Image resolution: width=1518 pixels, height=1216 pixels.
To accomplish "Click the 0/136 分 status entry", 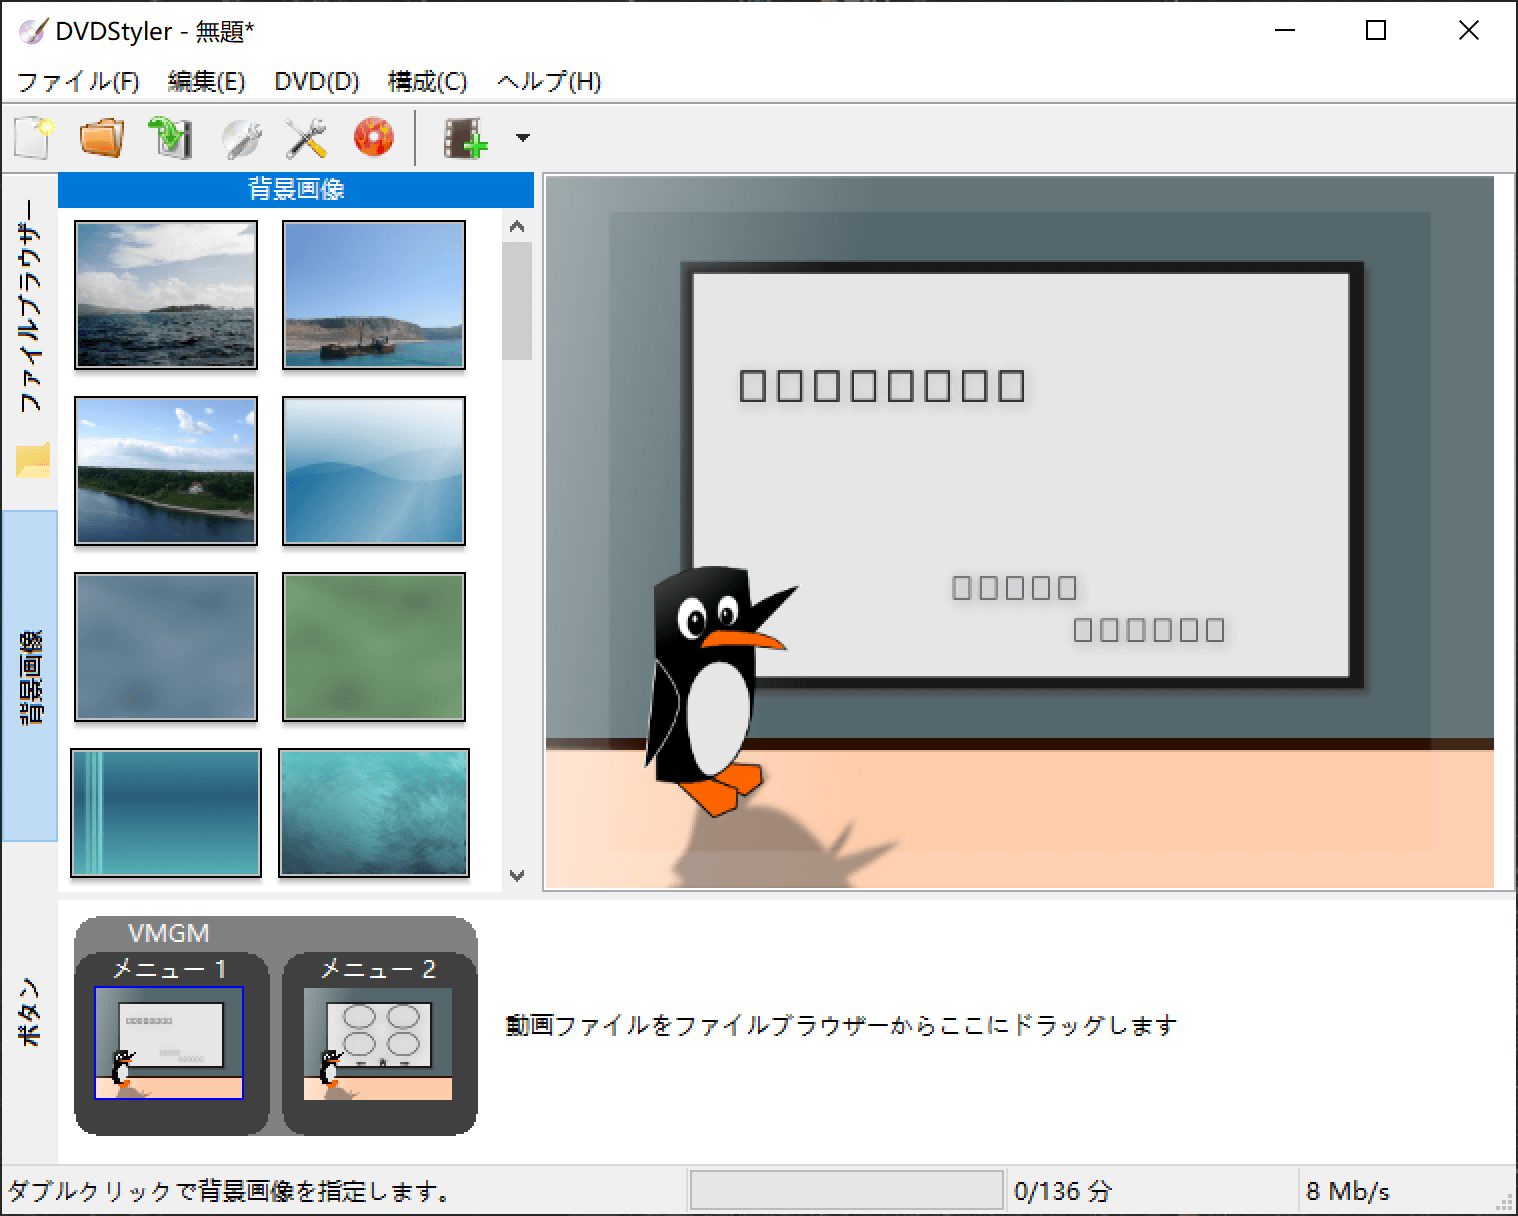I will click(x=1062, y=1191).
